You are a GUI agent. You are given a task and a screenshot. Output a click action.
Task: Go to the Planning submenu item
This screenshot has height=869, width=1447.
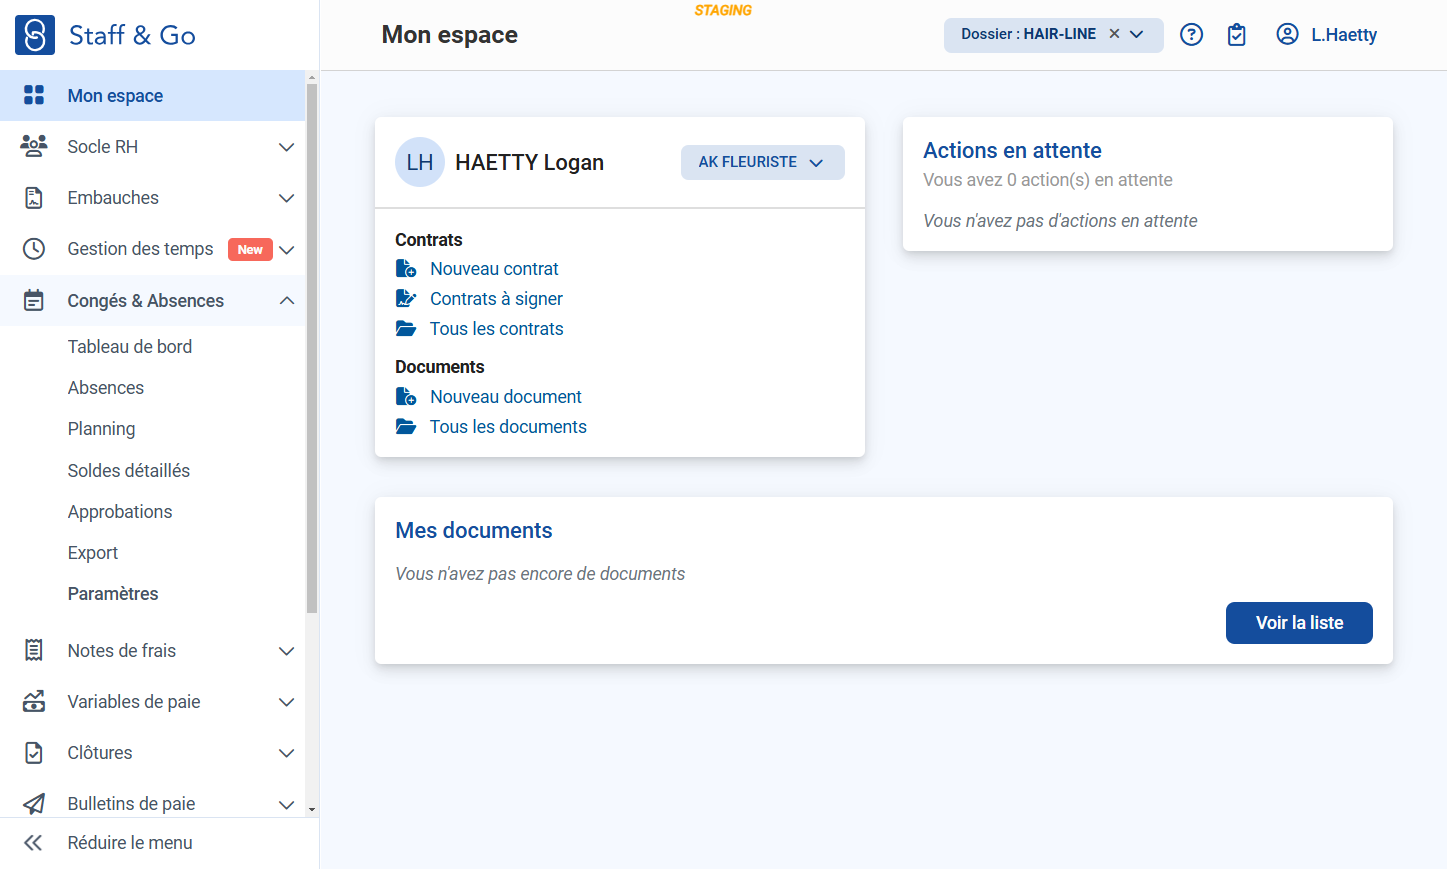coord(101,428)
